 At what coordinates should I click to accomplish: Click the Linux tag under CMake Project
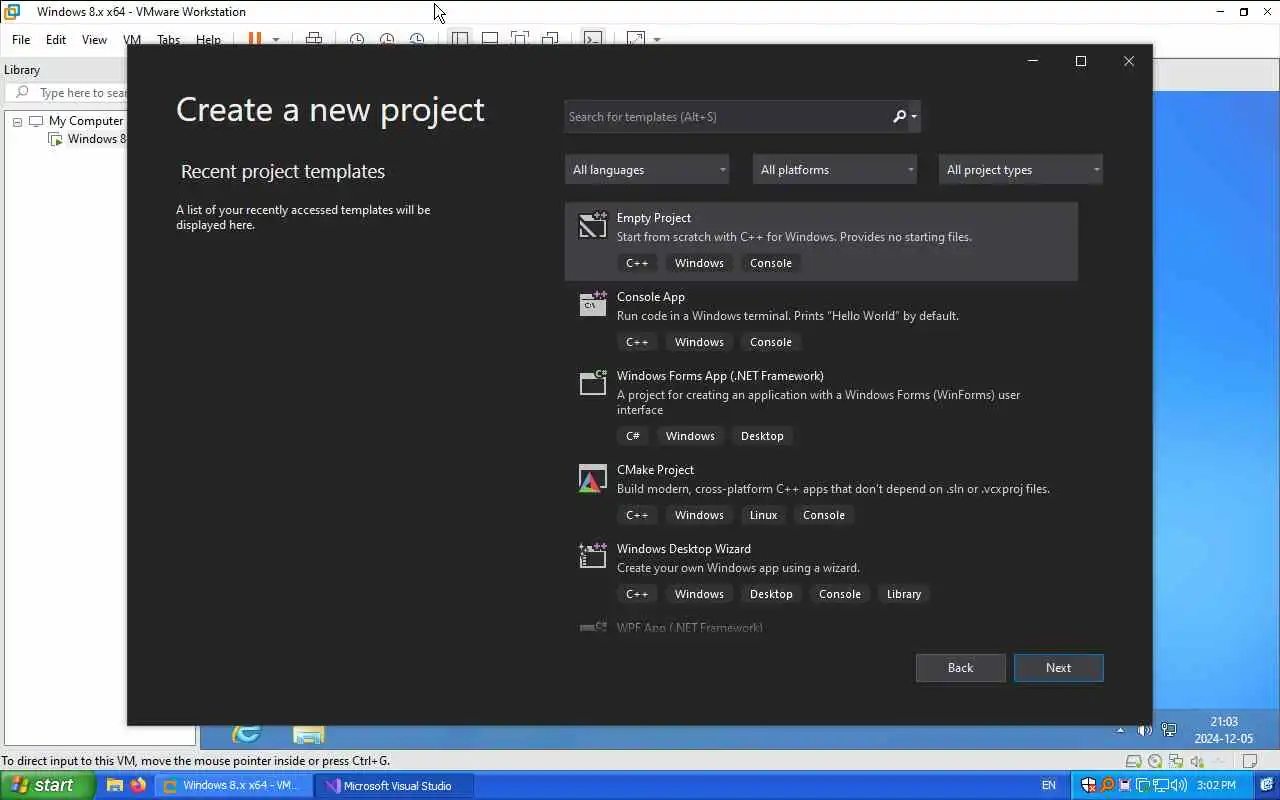click(763, 515)
